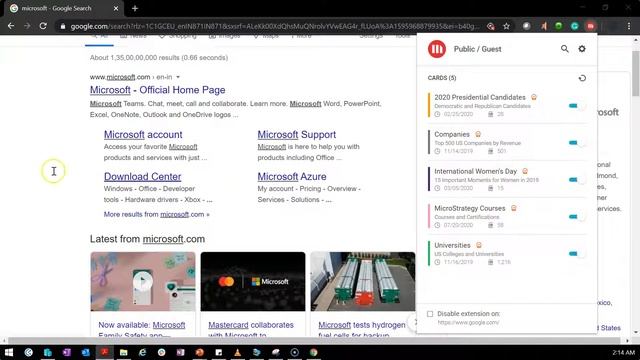Open the Companies card entry
The image size is (640, 360).
pos(507,142)
